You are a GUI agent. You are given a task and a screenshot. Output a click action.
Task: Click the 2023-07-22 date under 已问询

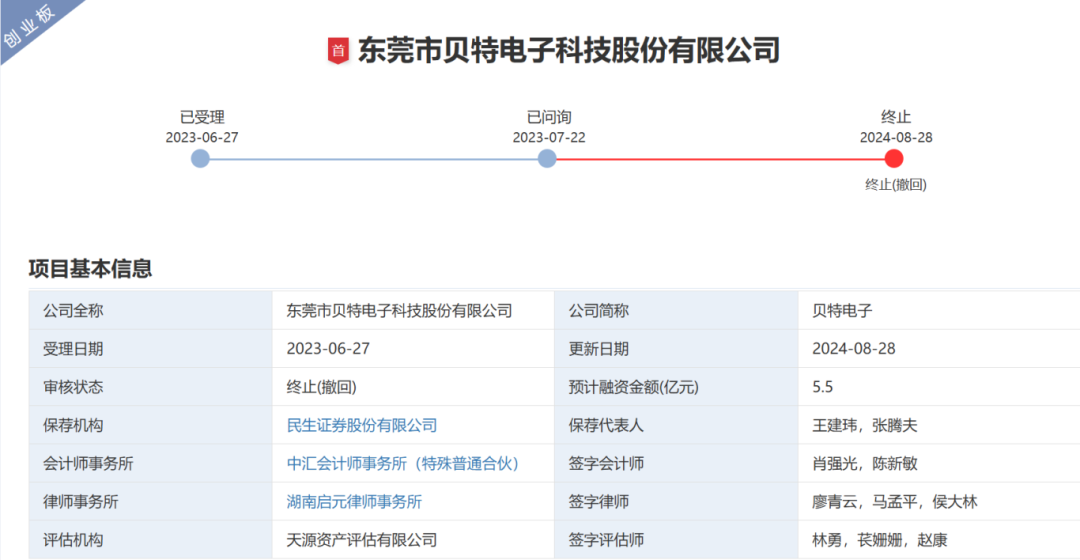pyautogui.click(x=549, y=137)
